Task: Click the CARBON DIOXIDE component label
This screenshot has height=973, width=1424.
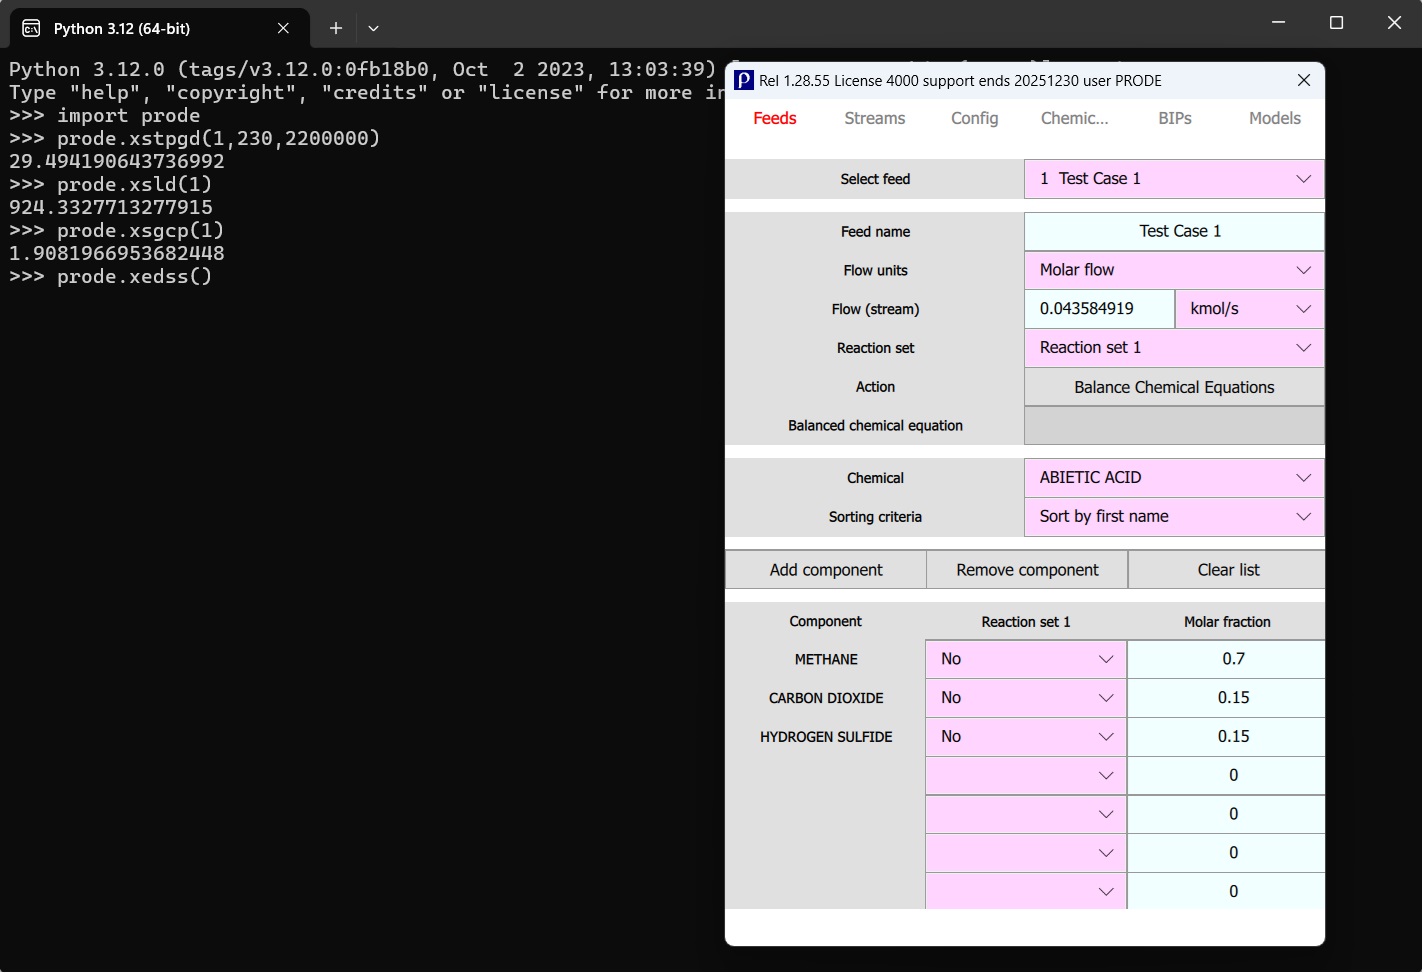Action: tap(826, 698)
